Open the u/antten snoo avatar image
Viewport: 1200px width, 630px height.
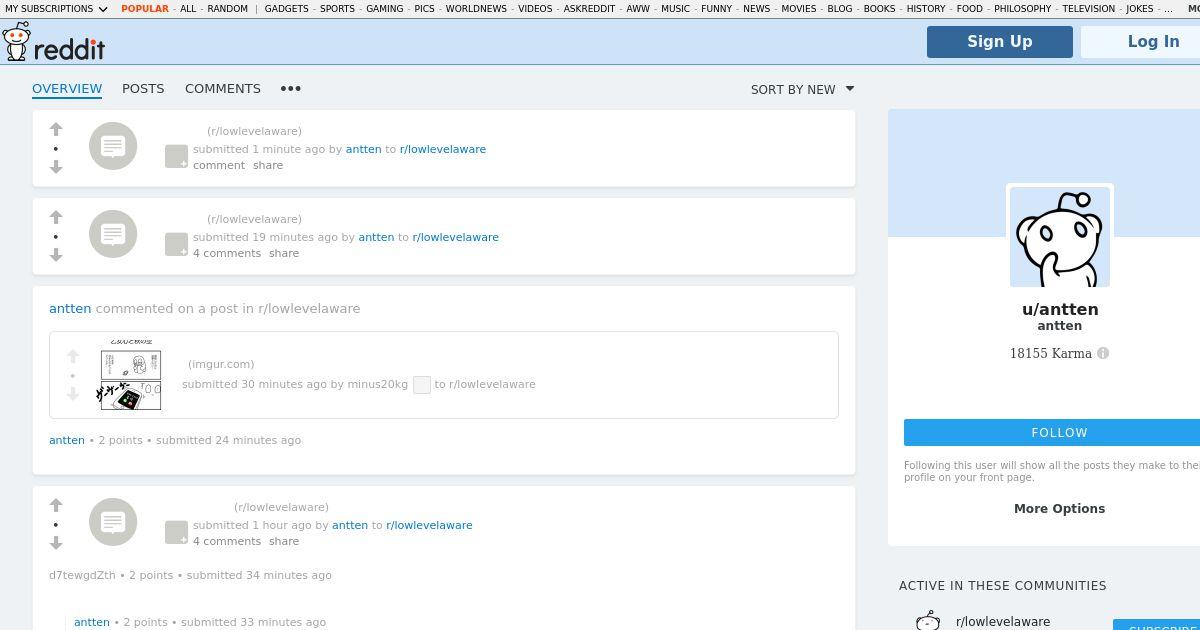pos(1060,236)
